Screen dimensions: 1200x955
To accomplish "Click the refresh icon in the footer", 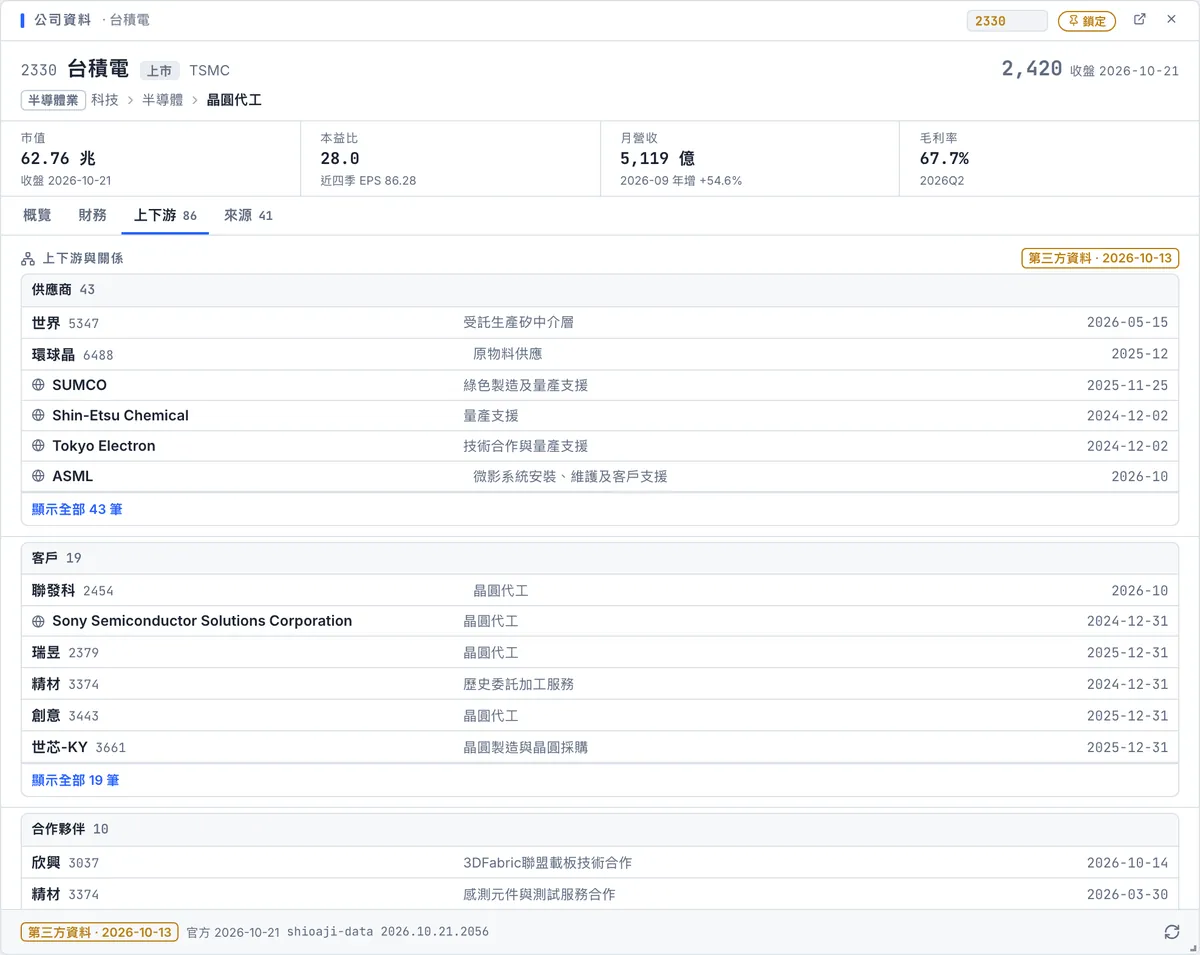I will coord(1171,932).
